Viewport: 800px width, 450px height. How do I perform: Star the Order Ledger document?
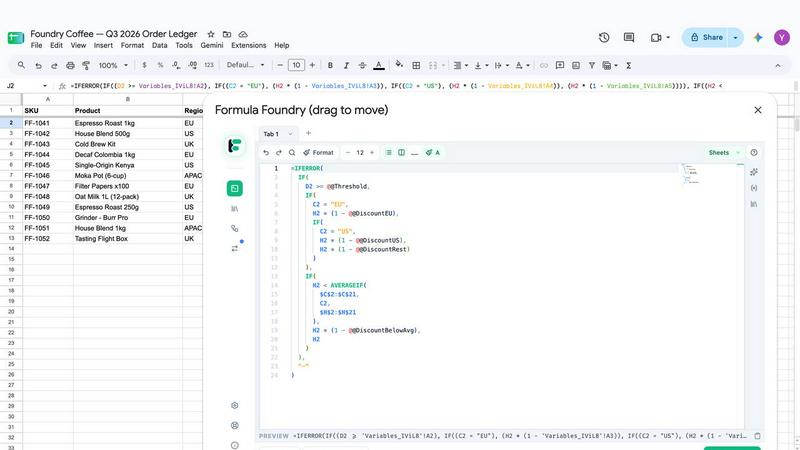(211, 34)
